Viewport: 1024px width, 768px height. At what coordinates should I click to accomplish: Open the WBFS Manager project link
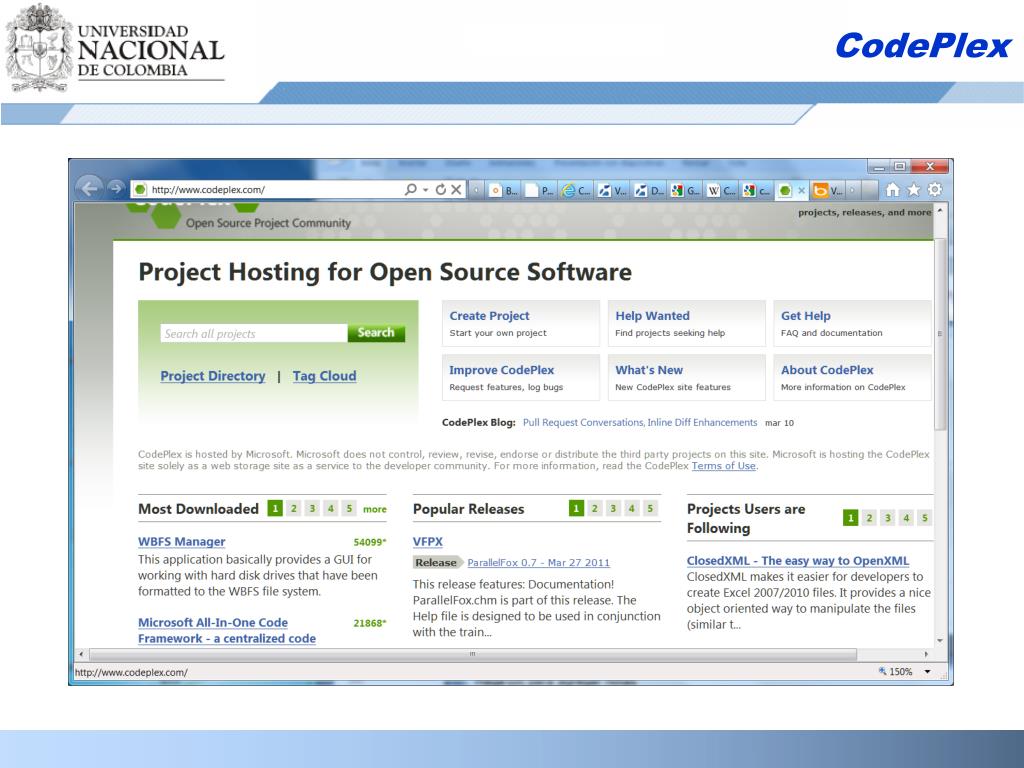[x=182, y=541]
